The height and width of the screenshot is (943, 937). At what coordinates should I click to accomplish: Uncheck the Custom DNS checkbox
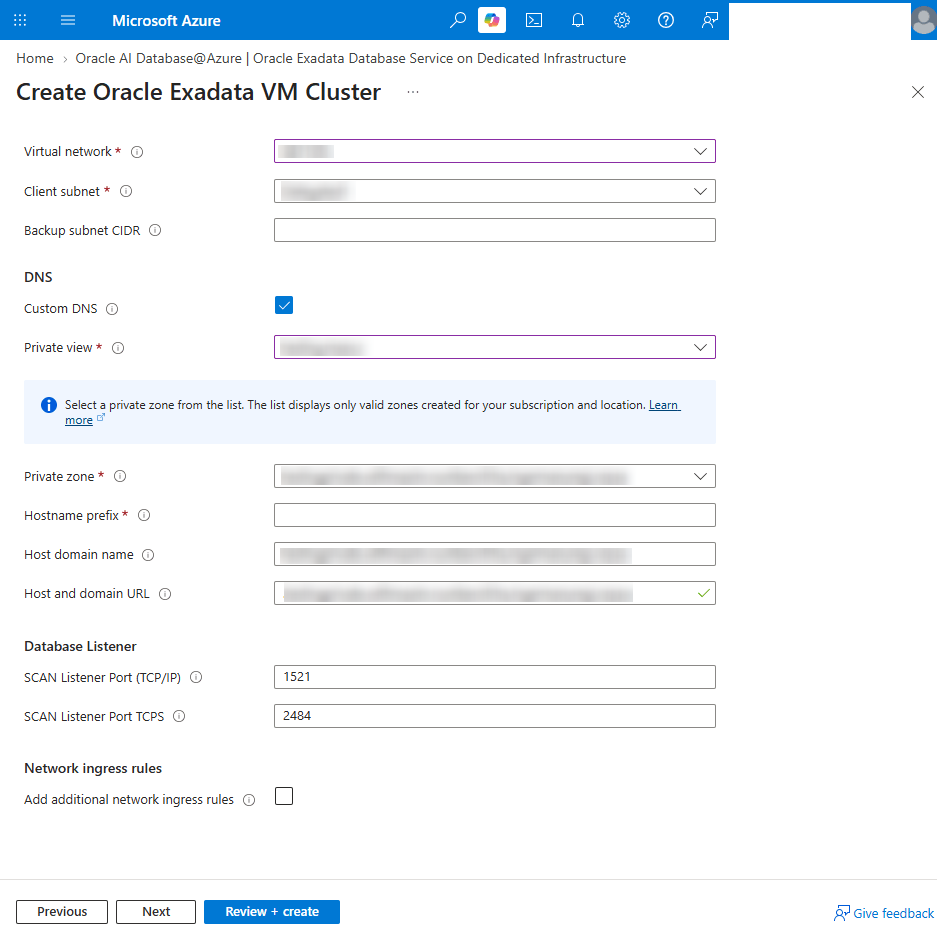pyautogui.click(x=284, y=306)
